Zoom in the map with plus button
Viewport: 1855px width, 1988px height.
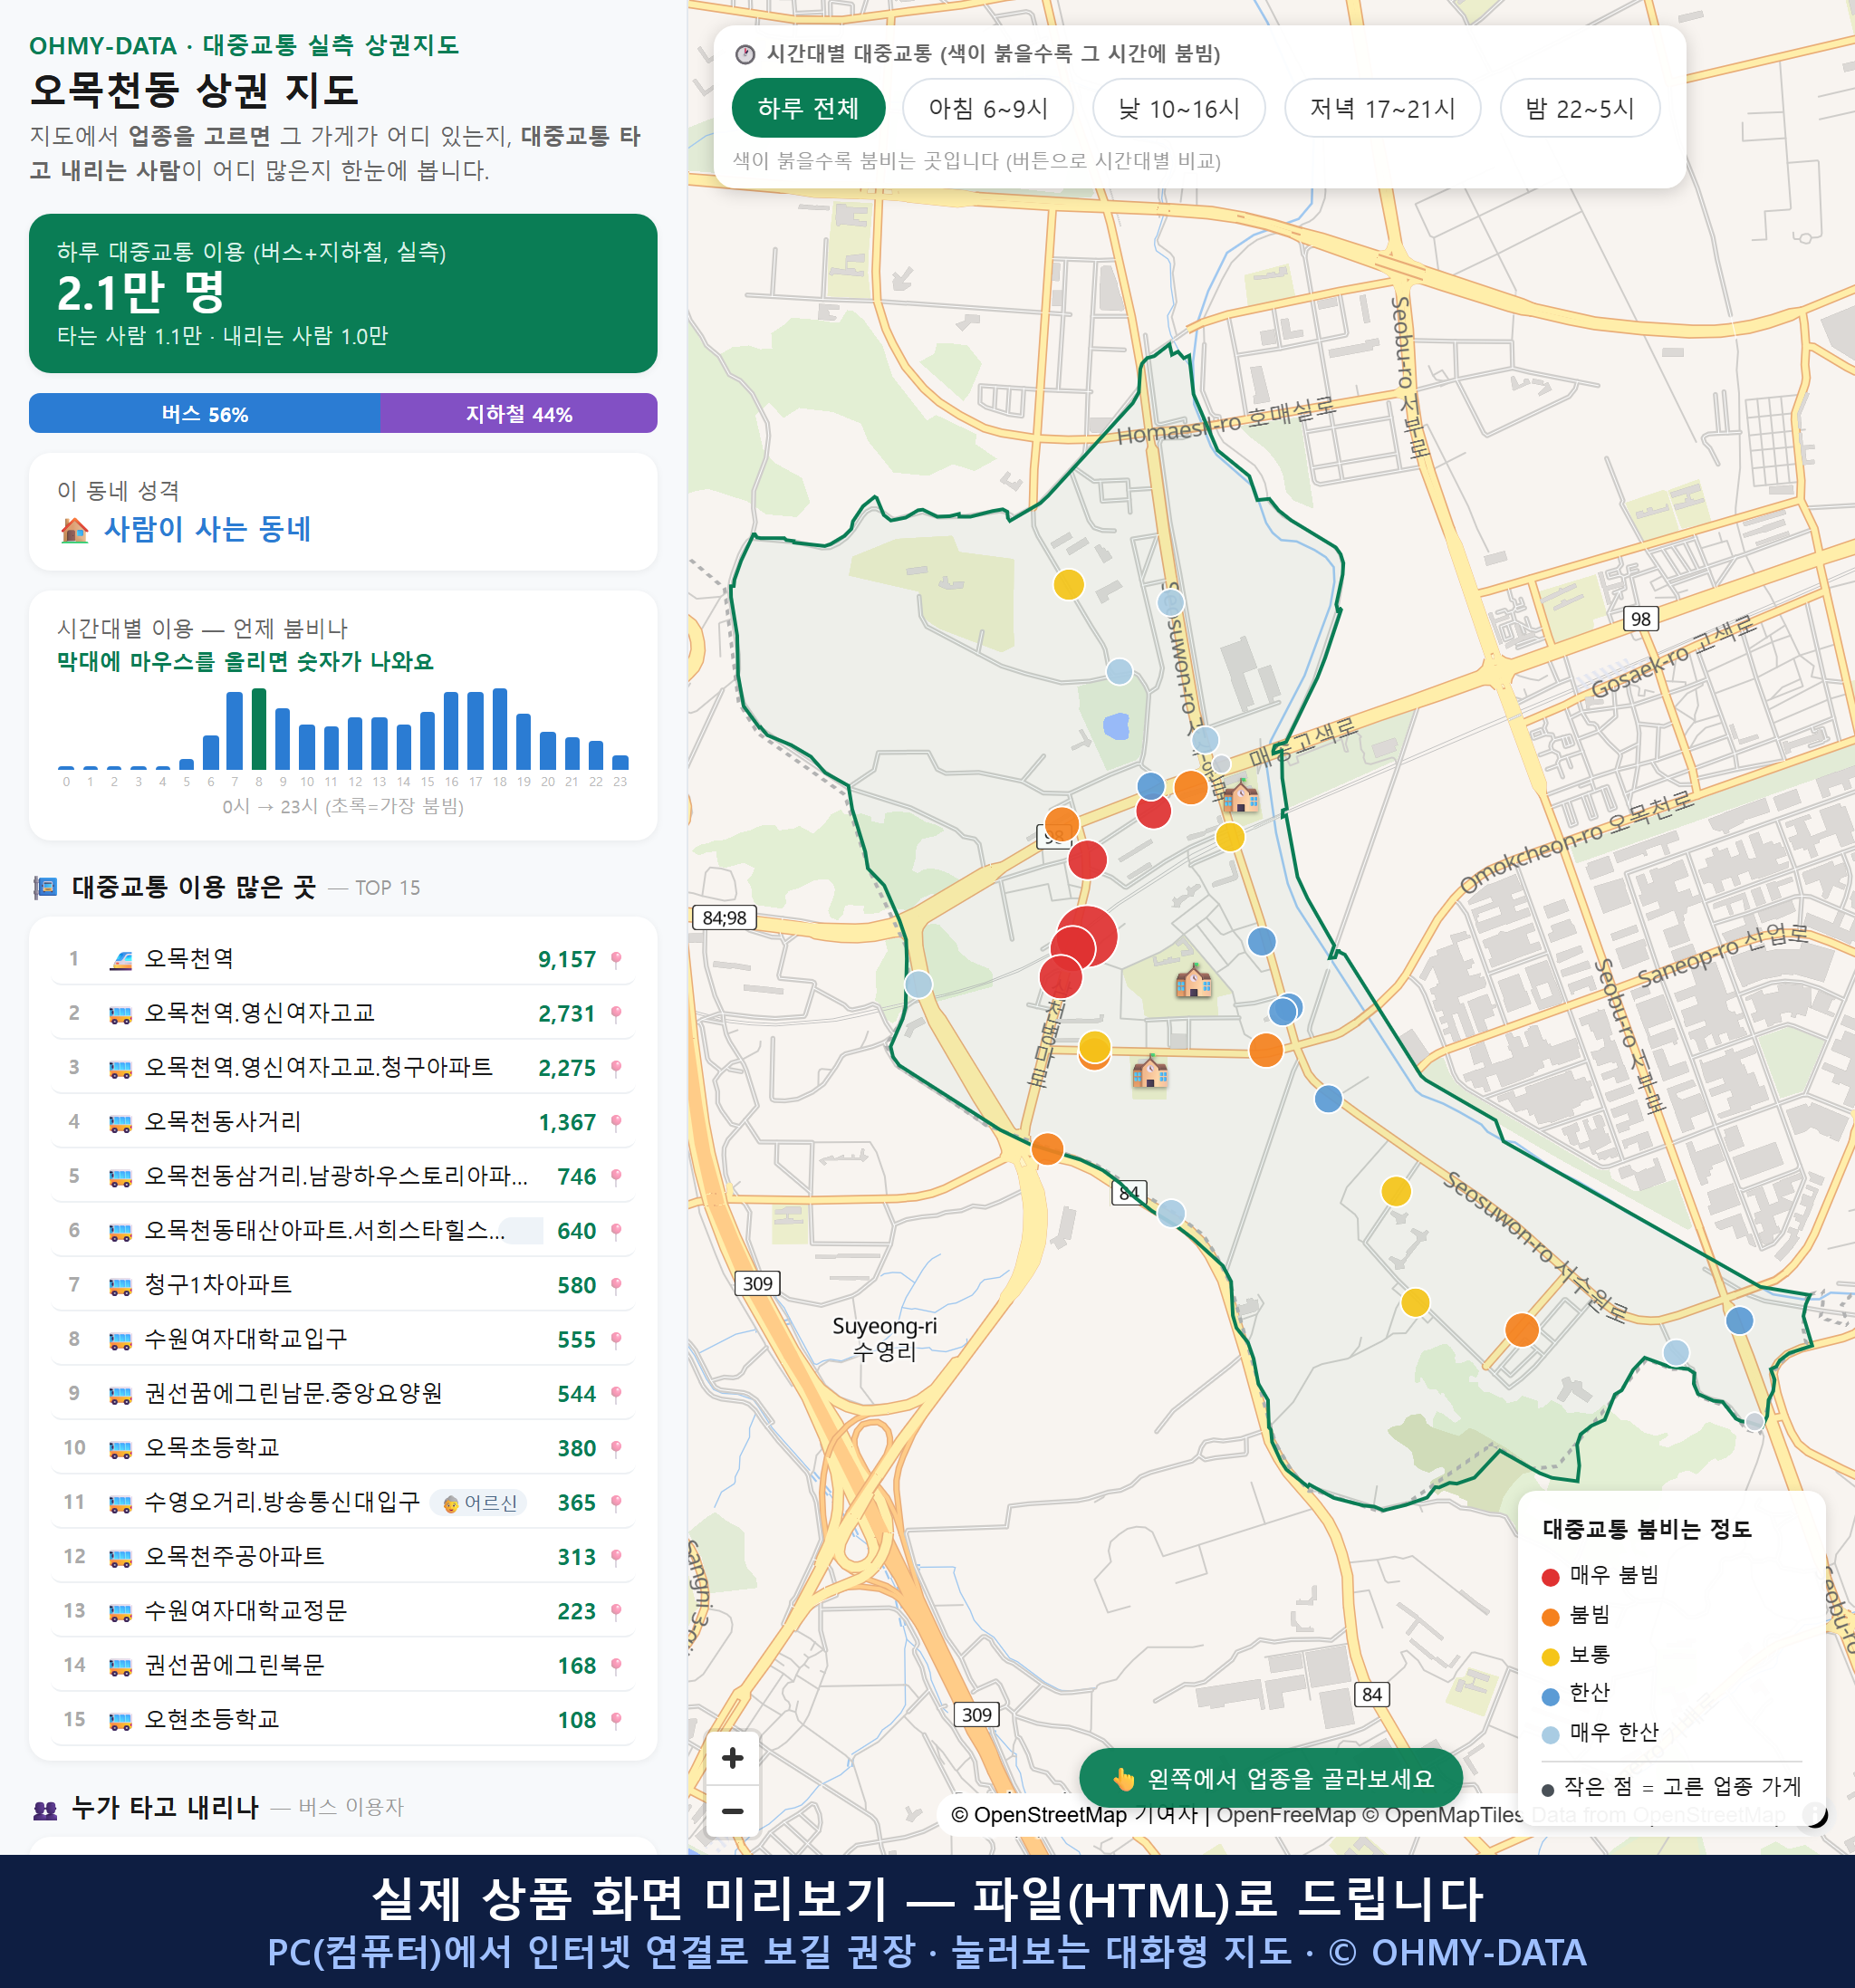(733, 1758)
